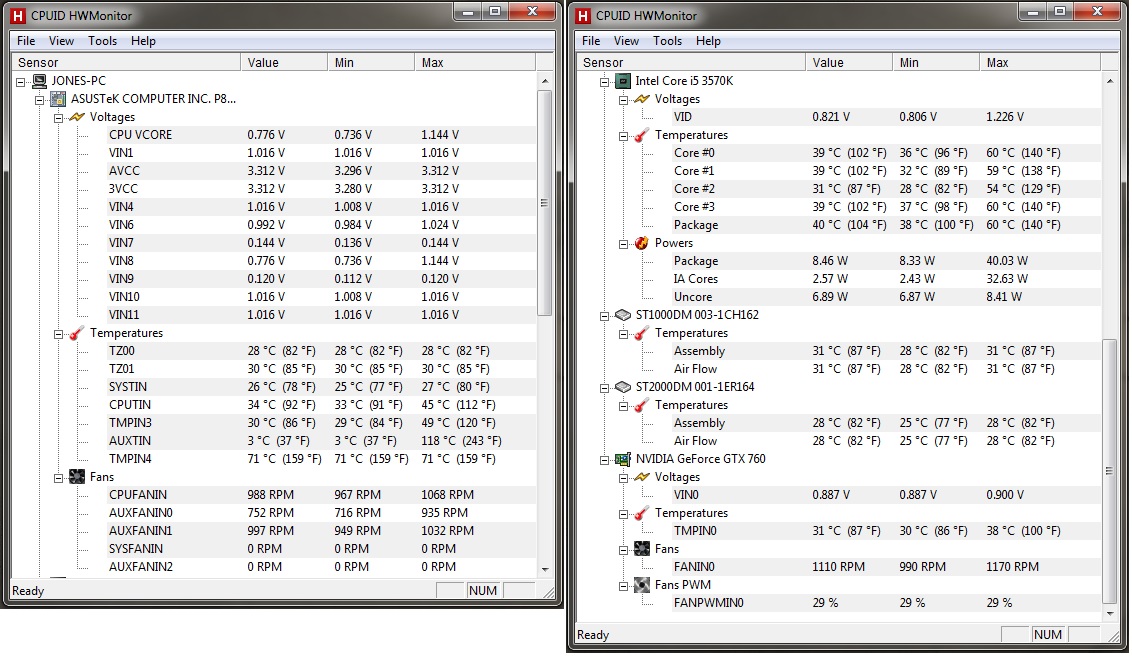Click the Temperatures thermometer icon under Intel Core i5
The width and height of the screenshot is (1132, 658).
[641, 135]
